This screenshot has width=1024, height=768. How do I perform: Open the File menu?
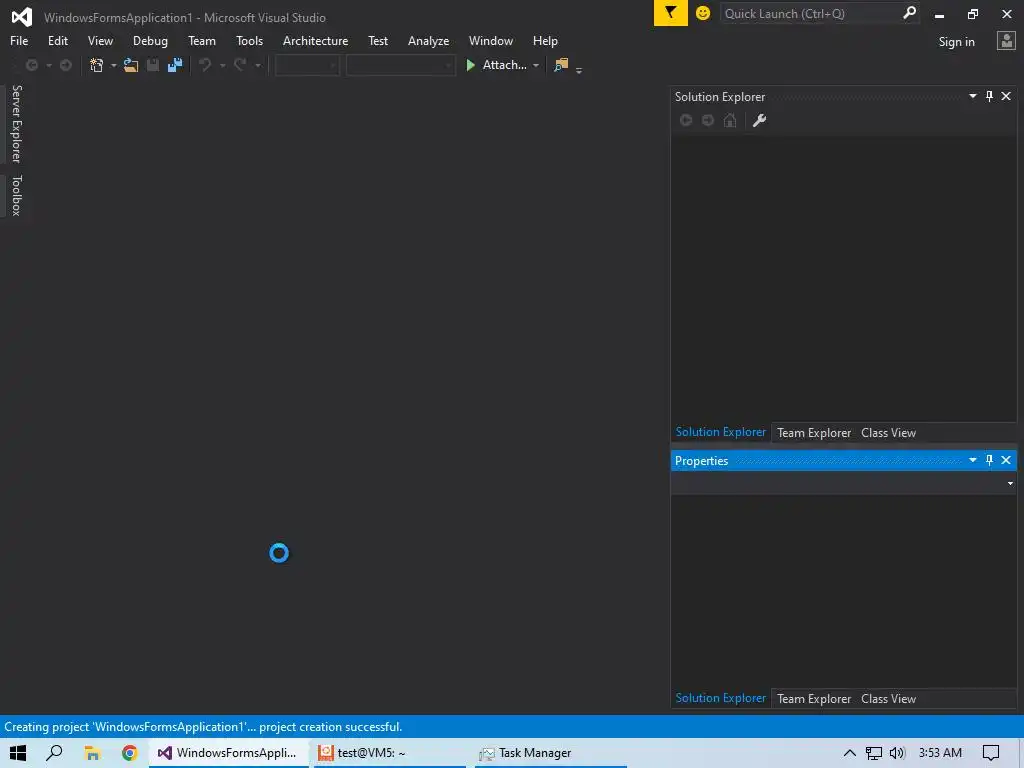pyautogui.click(x=19, y=40)
